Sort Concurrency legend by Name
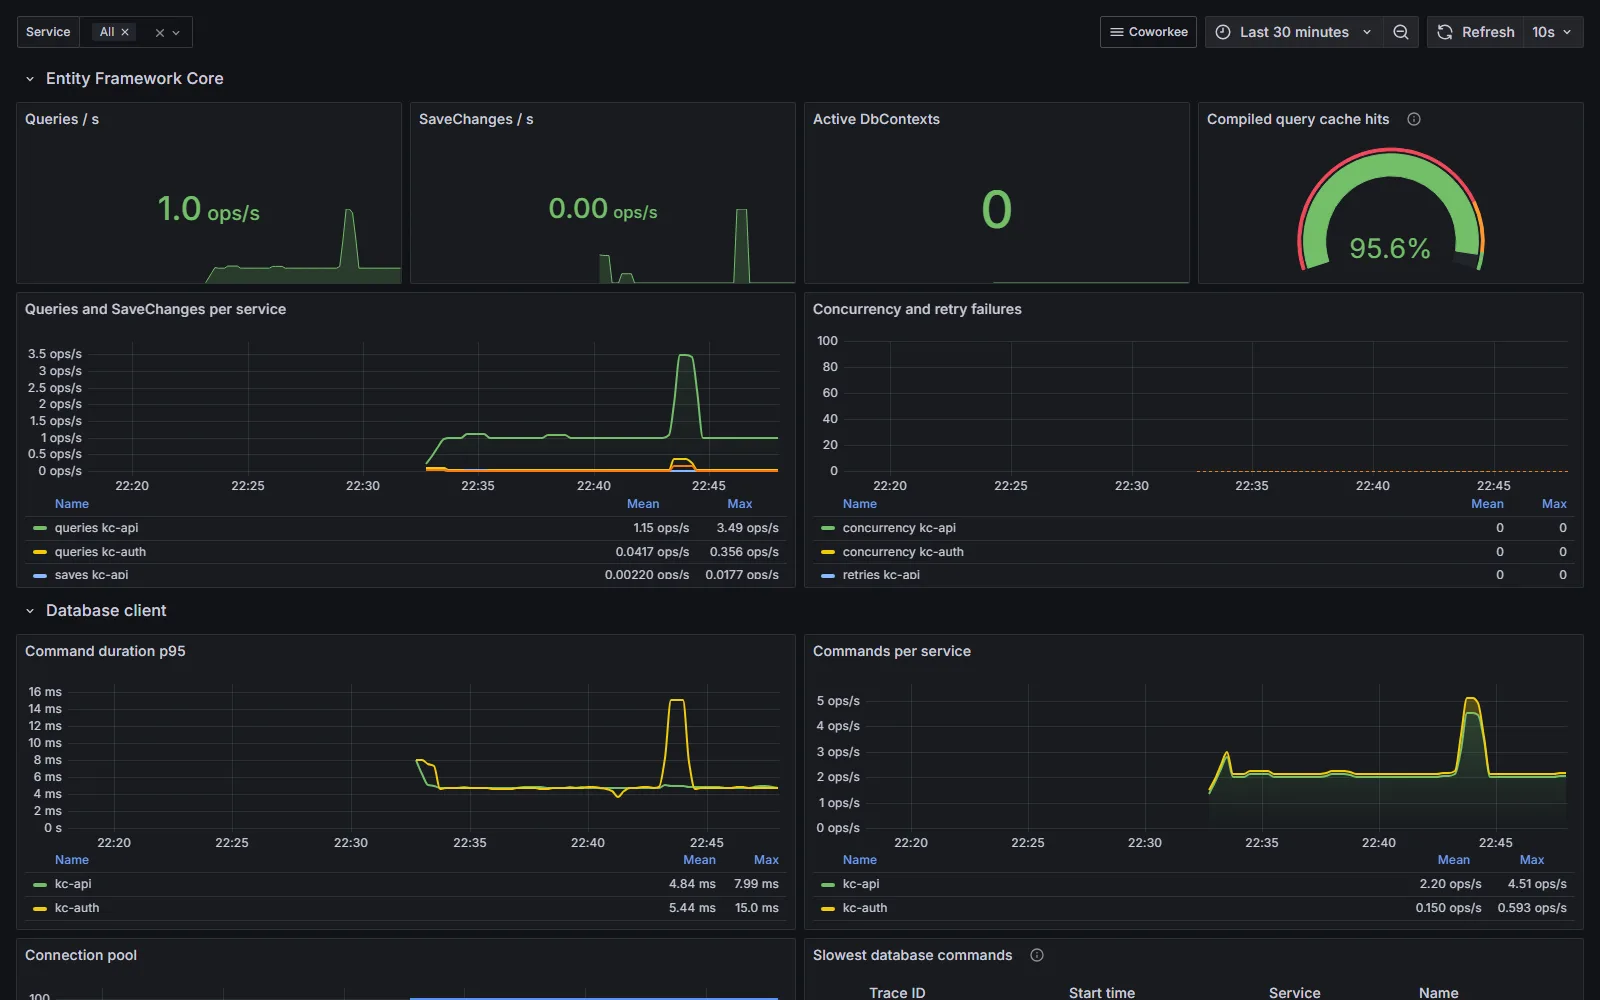This screenshot has width=1600, height=1000. pyautogui.click(x=860, y=504)
